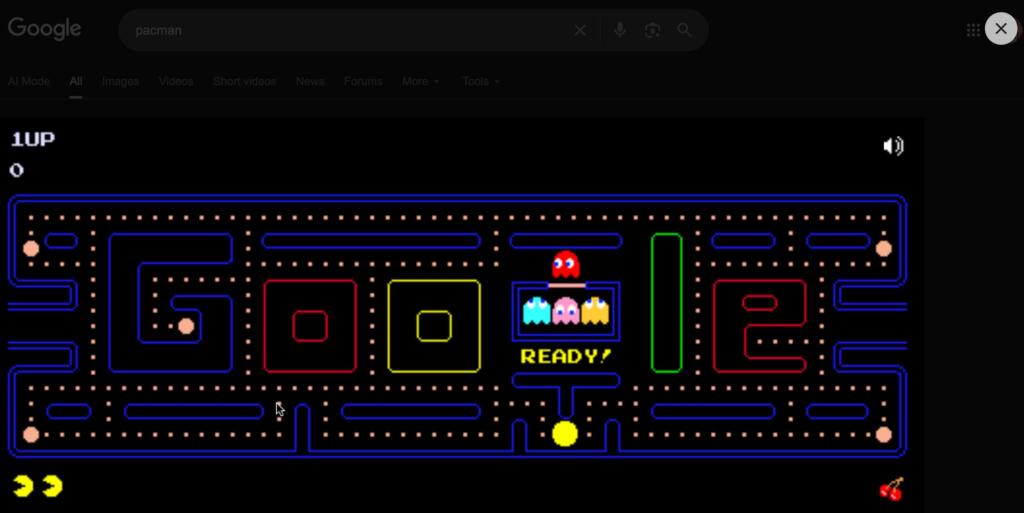Click the cherry fruit icon
1024x513 pixels.
[x=891, y=488]
